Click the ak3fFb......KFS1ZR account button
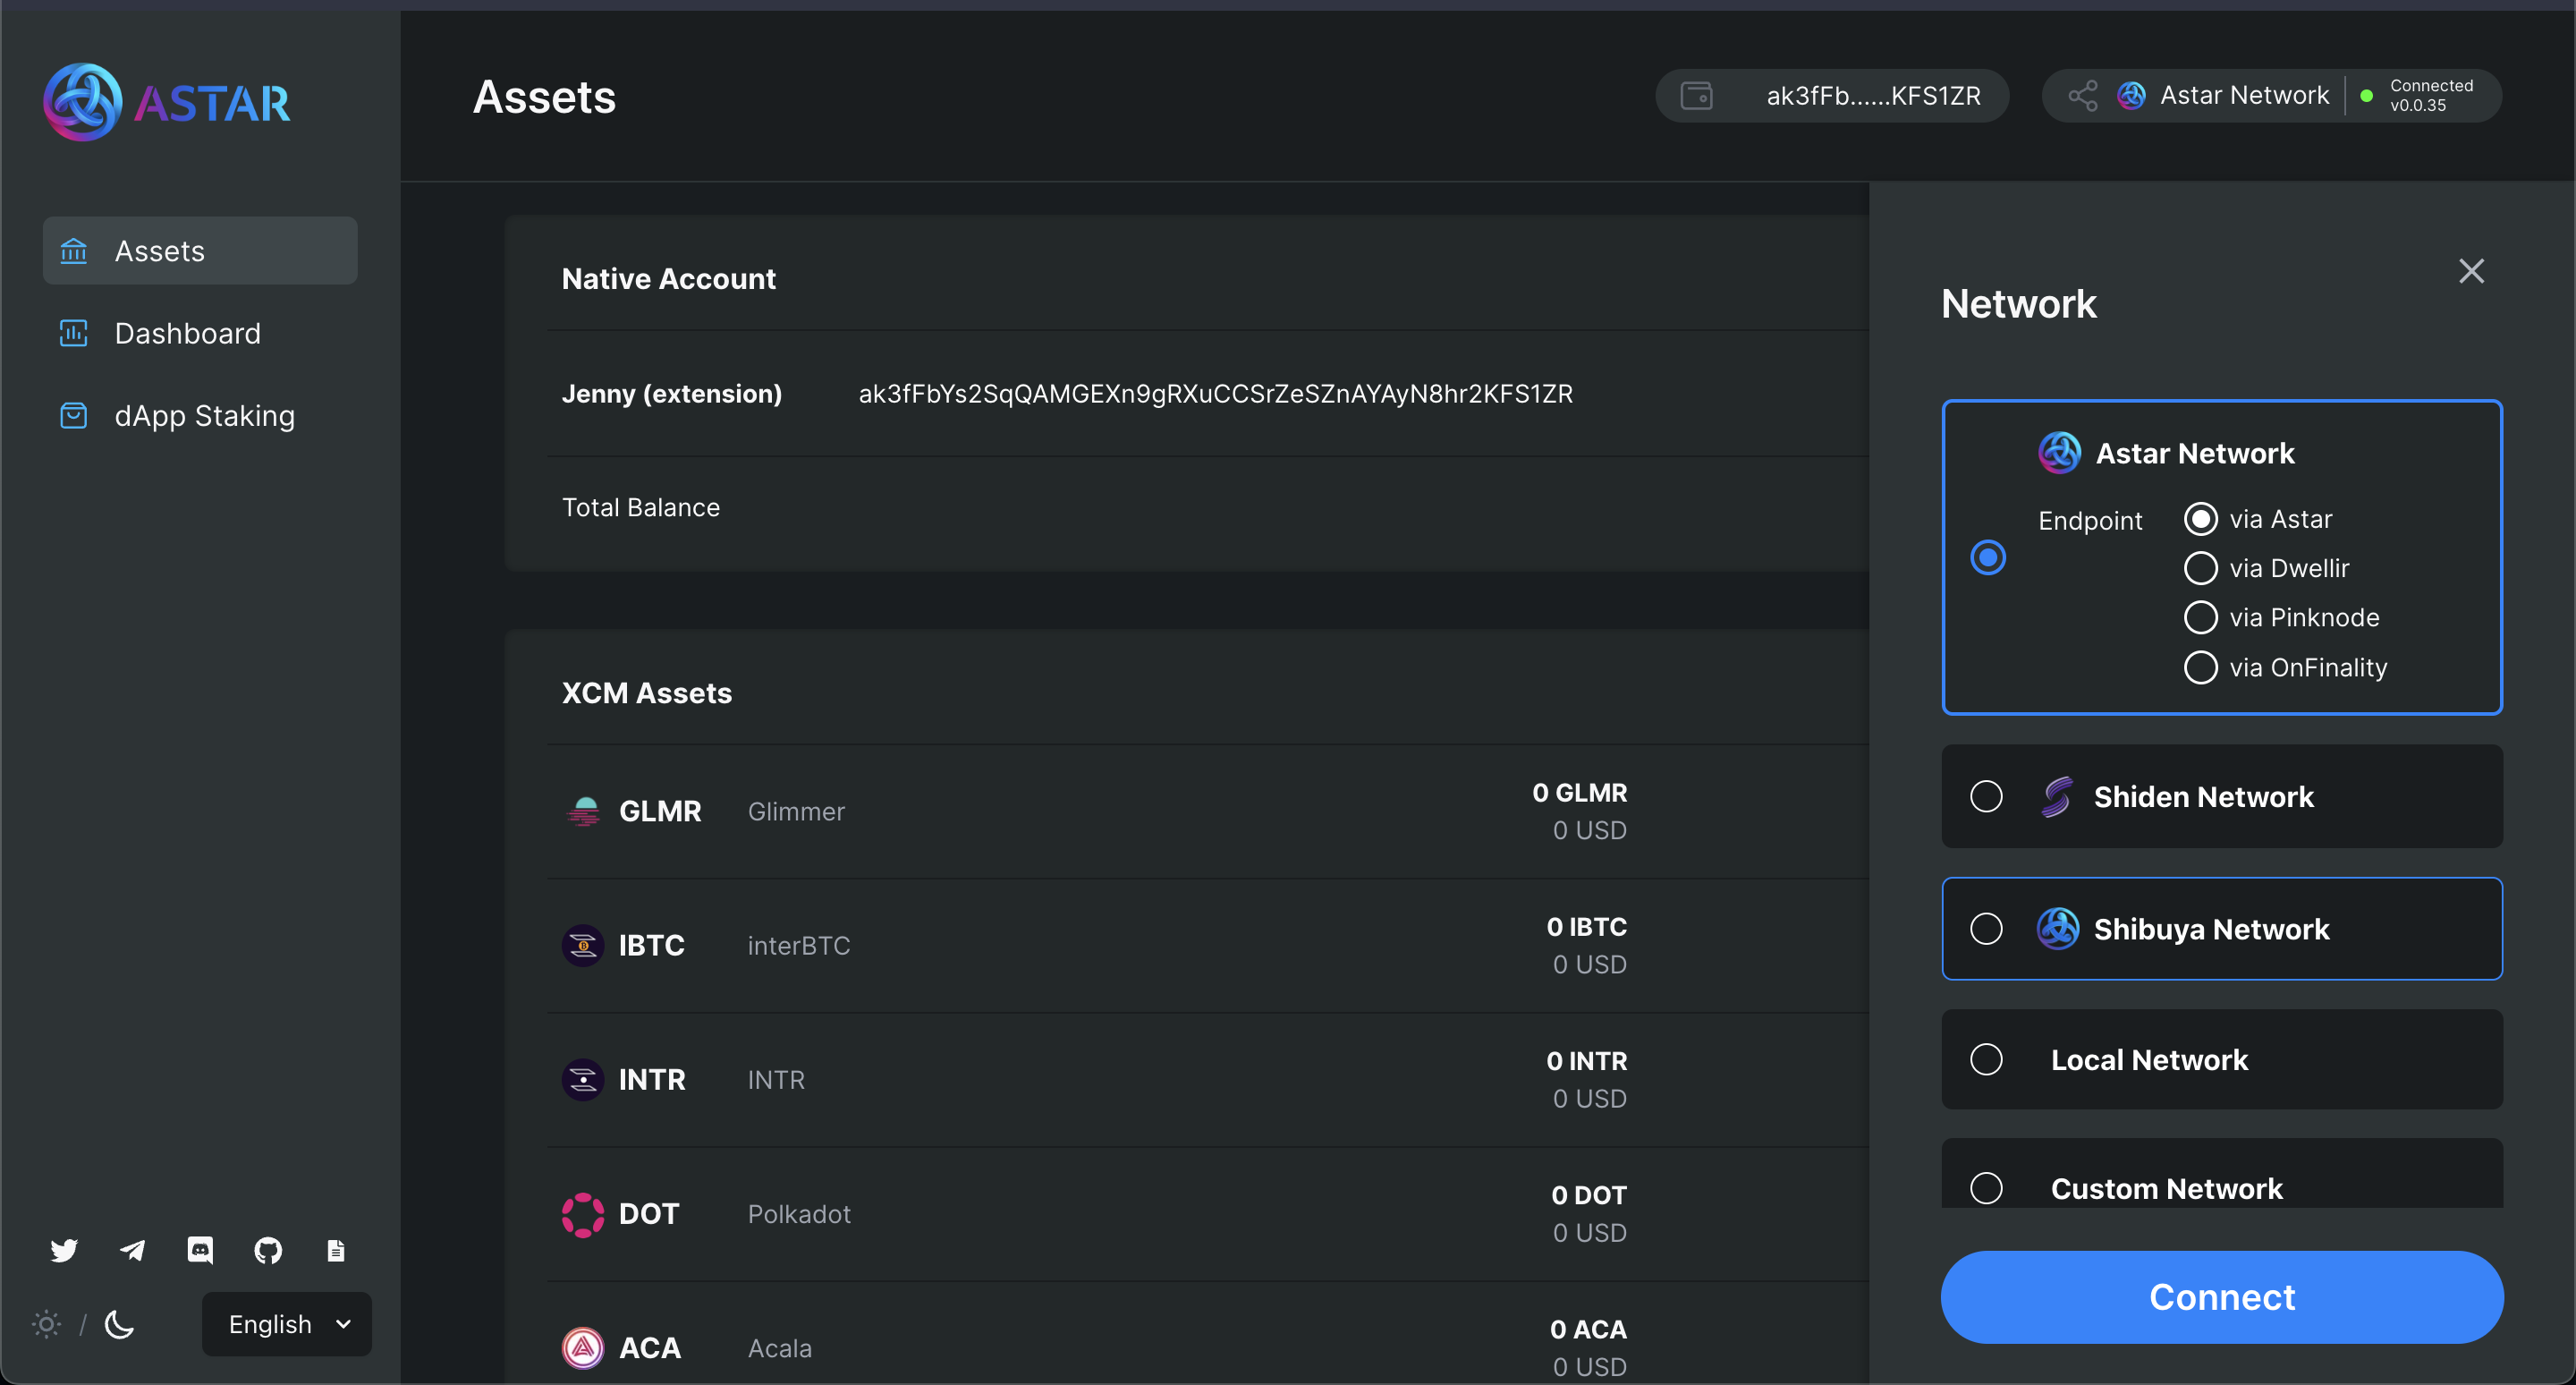Viewport: 2576px width, 1385px height. (x=1832, y=95)
